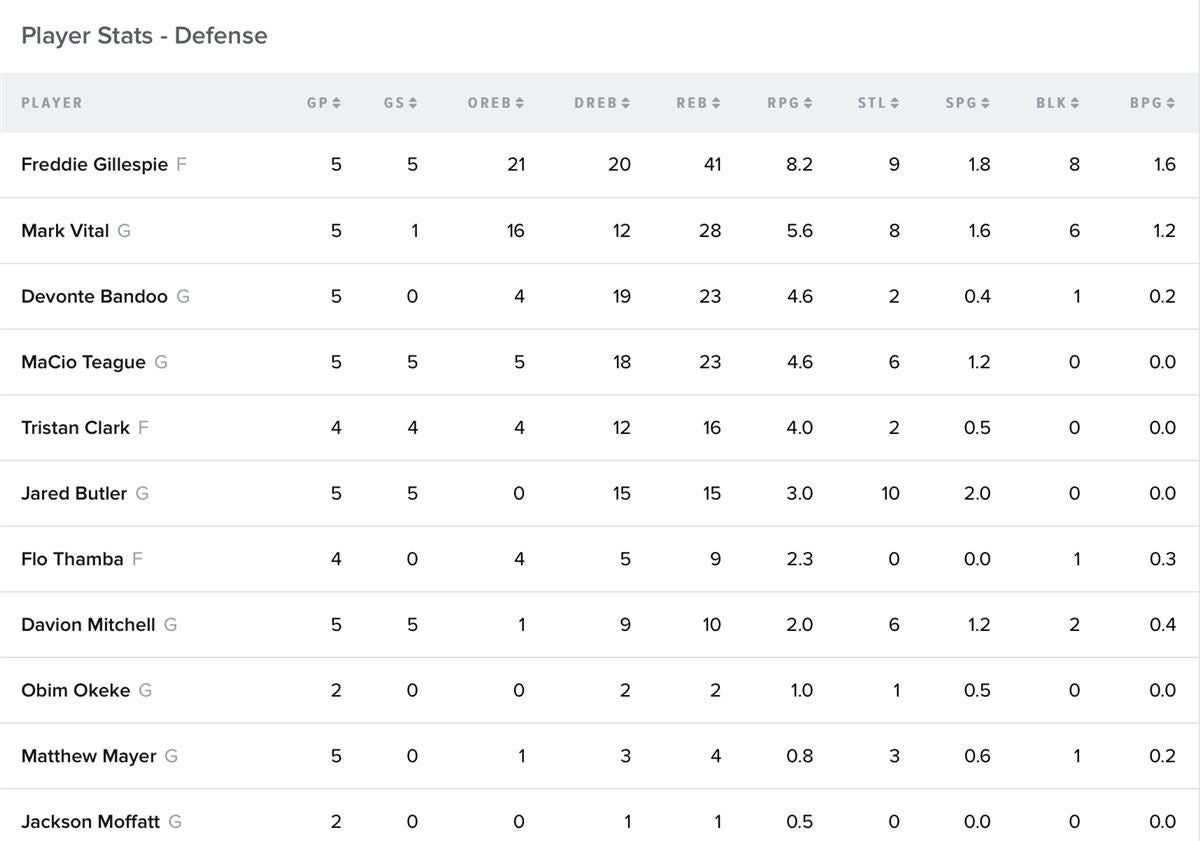Open Mark Vital player profile
Screen dimensions: 1200x841
65,230
